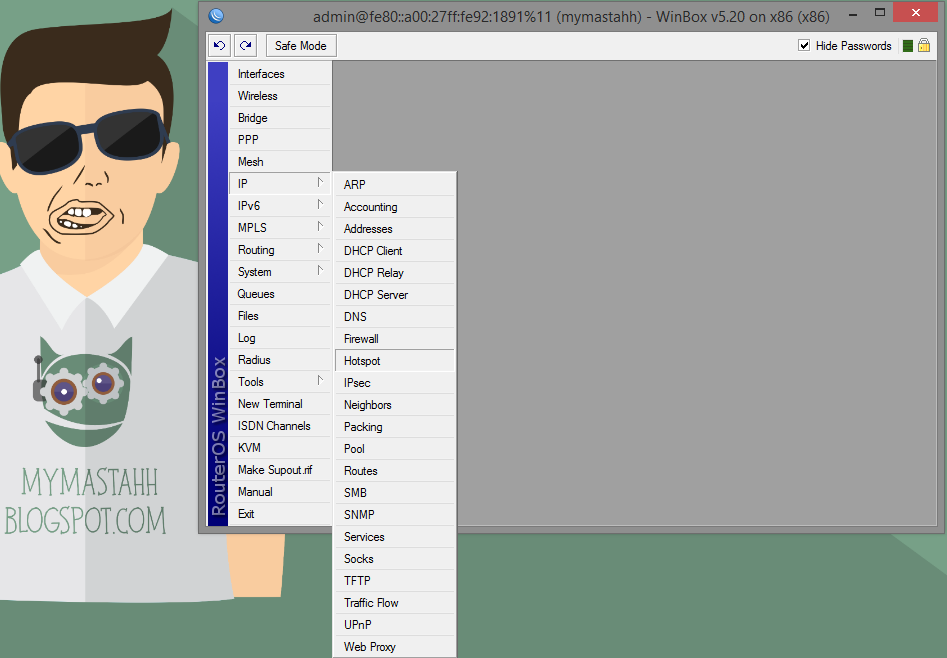The width and height of the screenshot is (947, 658).
Task: Choose Services in the IP submenu
Action: click(x=394, y=537)
